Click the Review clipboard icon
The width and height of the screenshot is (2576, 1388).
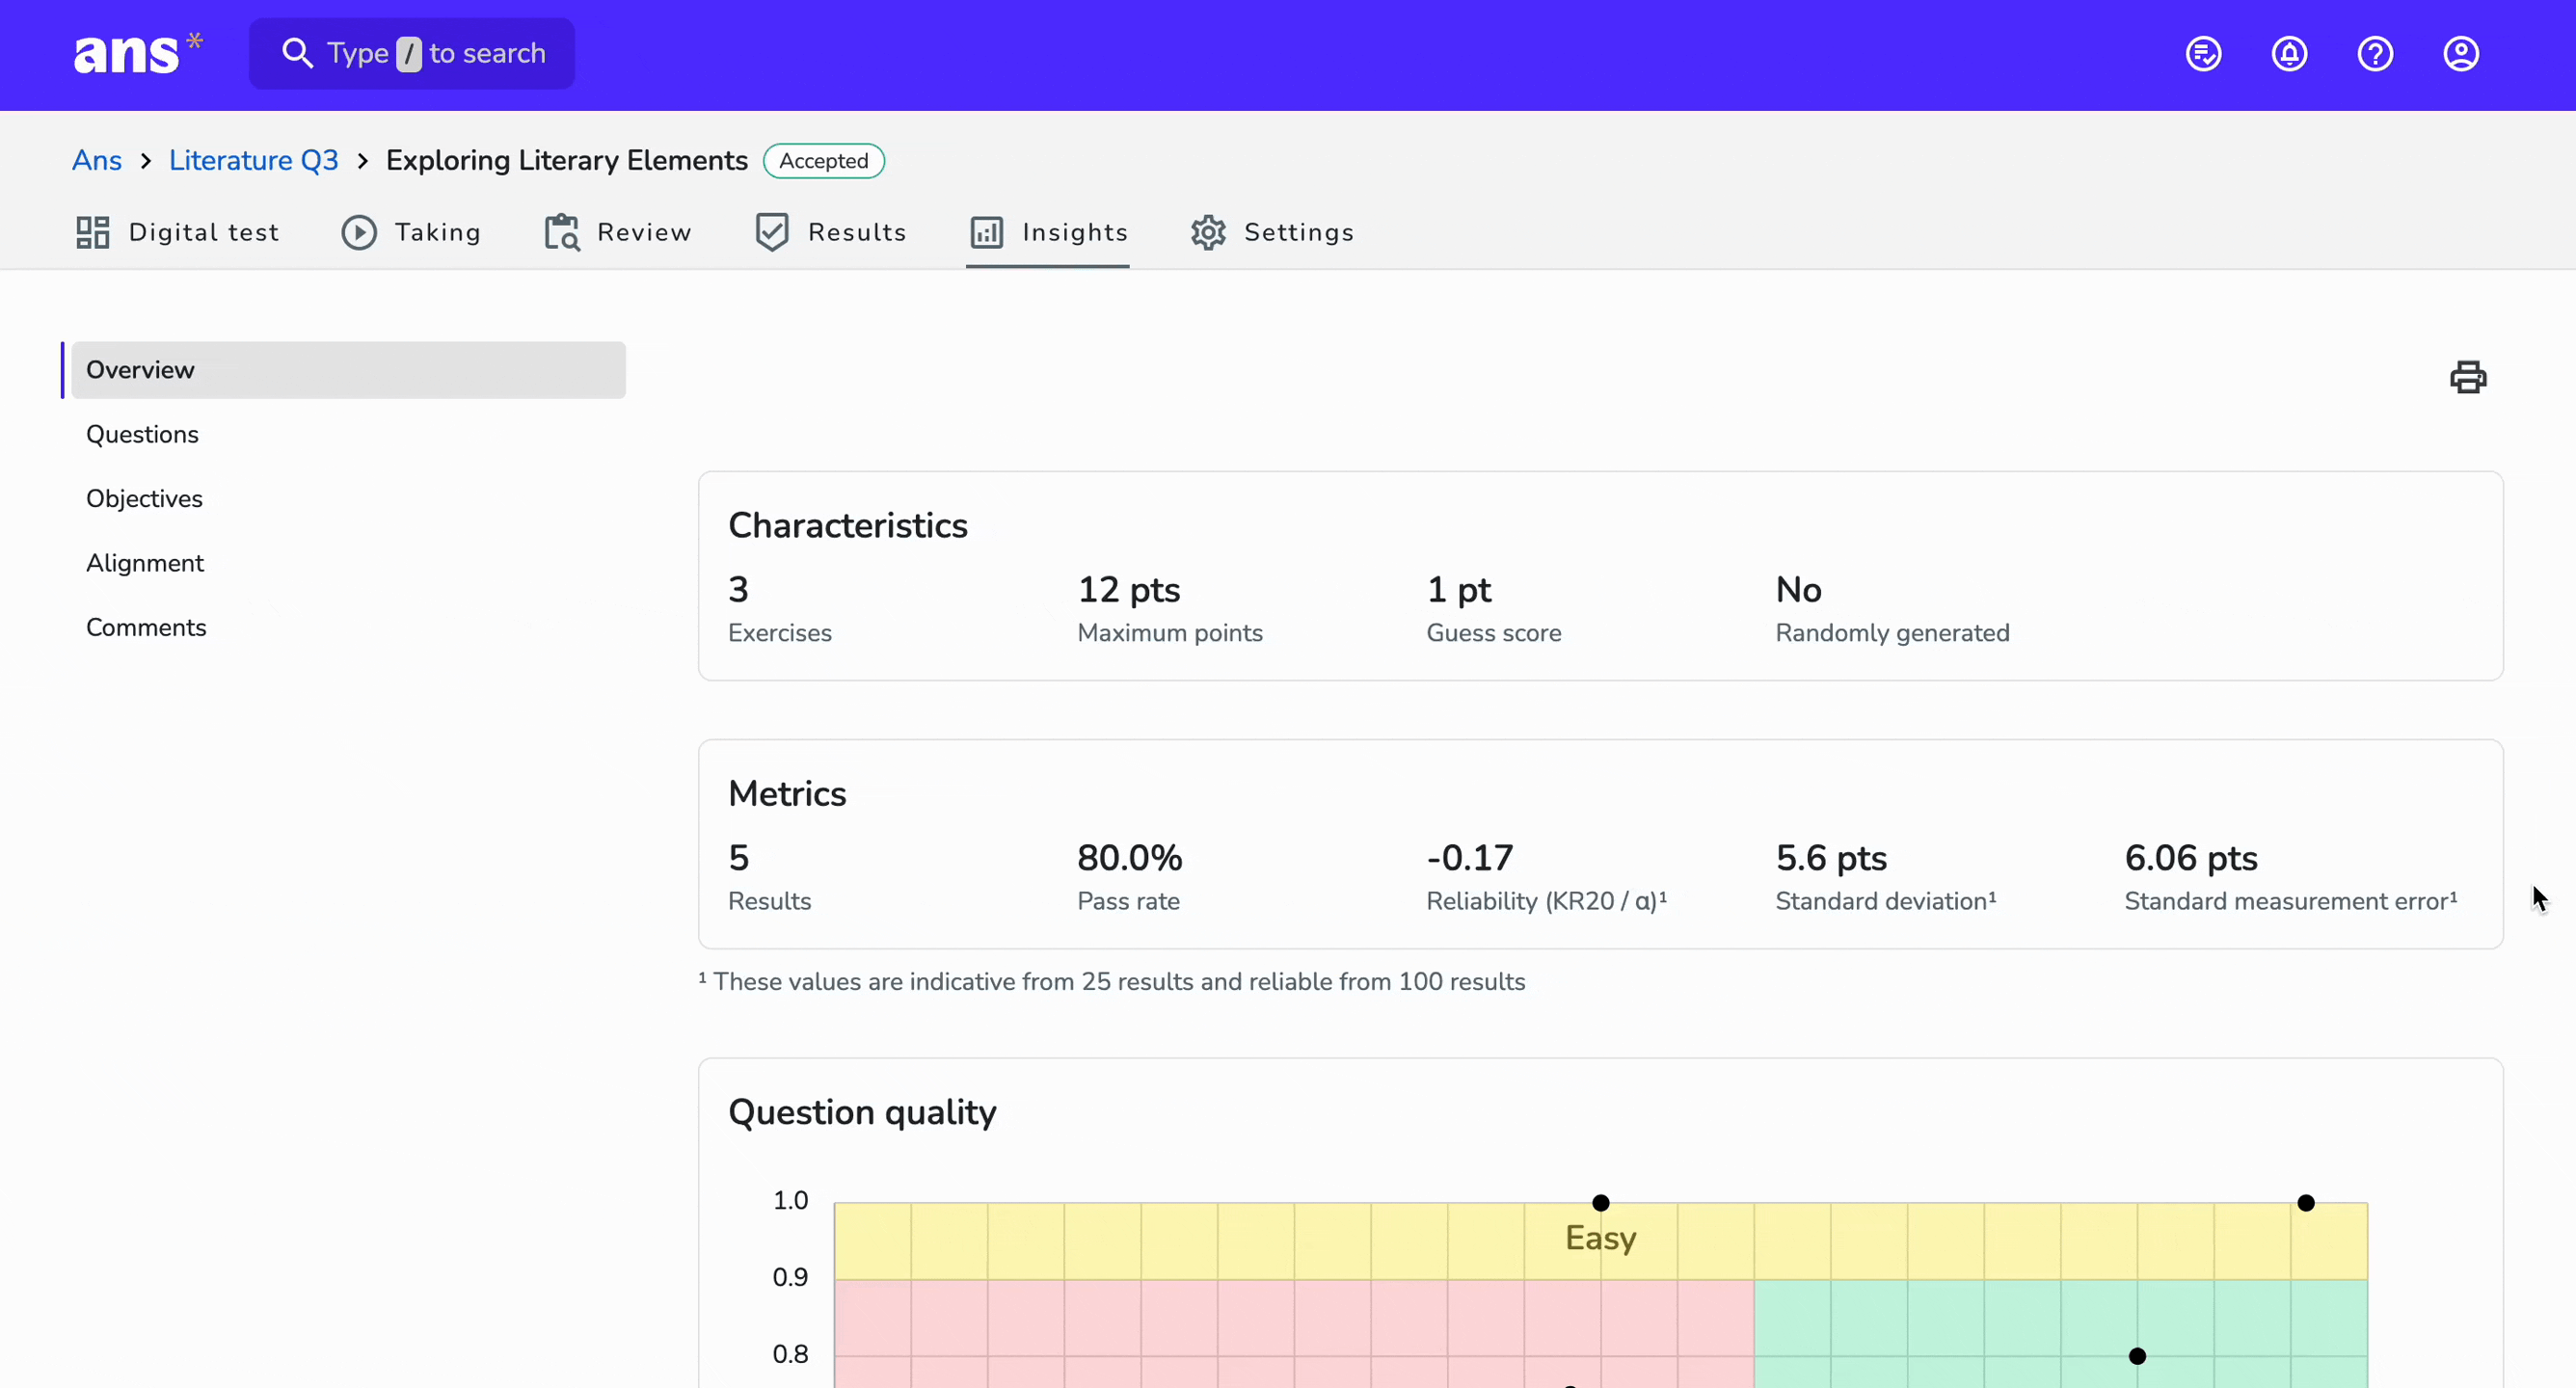562,232
